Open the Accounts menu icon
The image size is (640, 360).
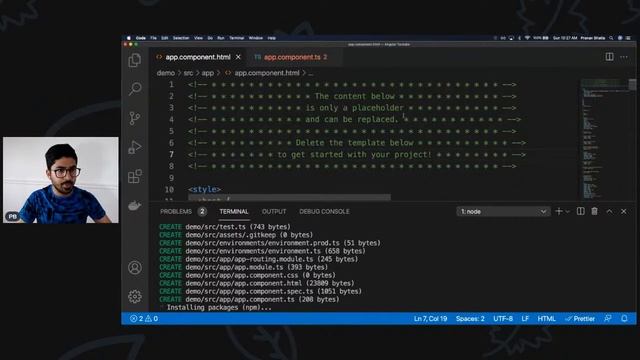135,267
